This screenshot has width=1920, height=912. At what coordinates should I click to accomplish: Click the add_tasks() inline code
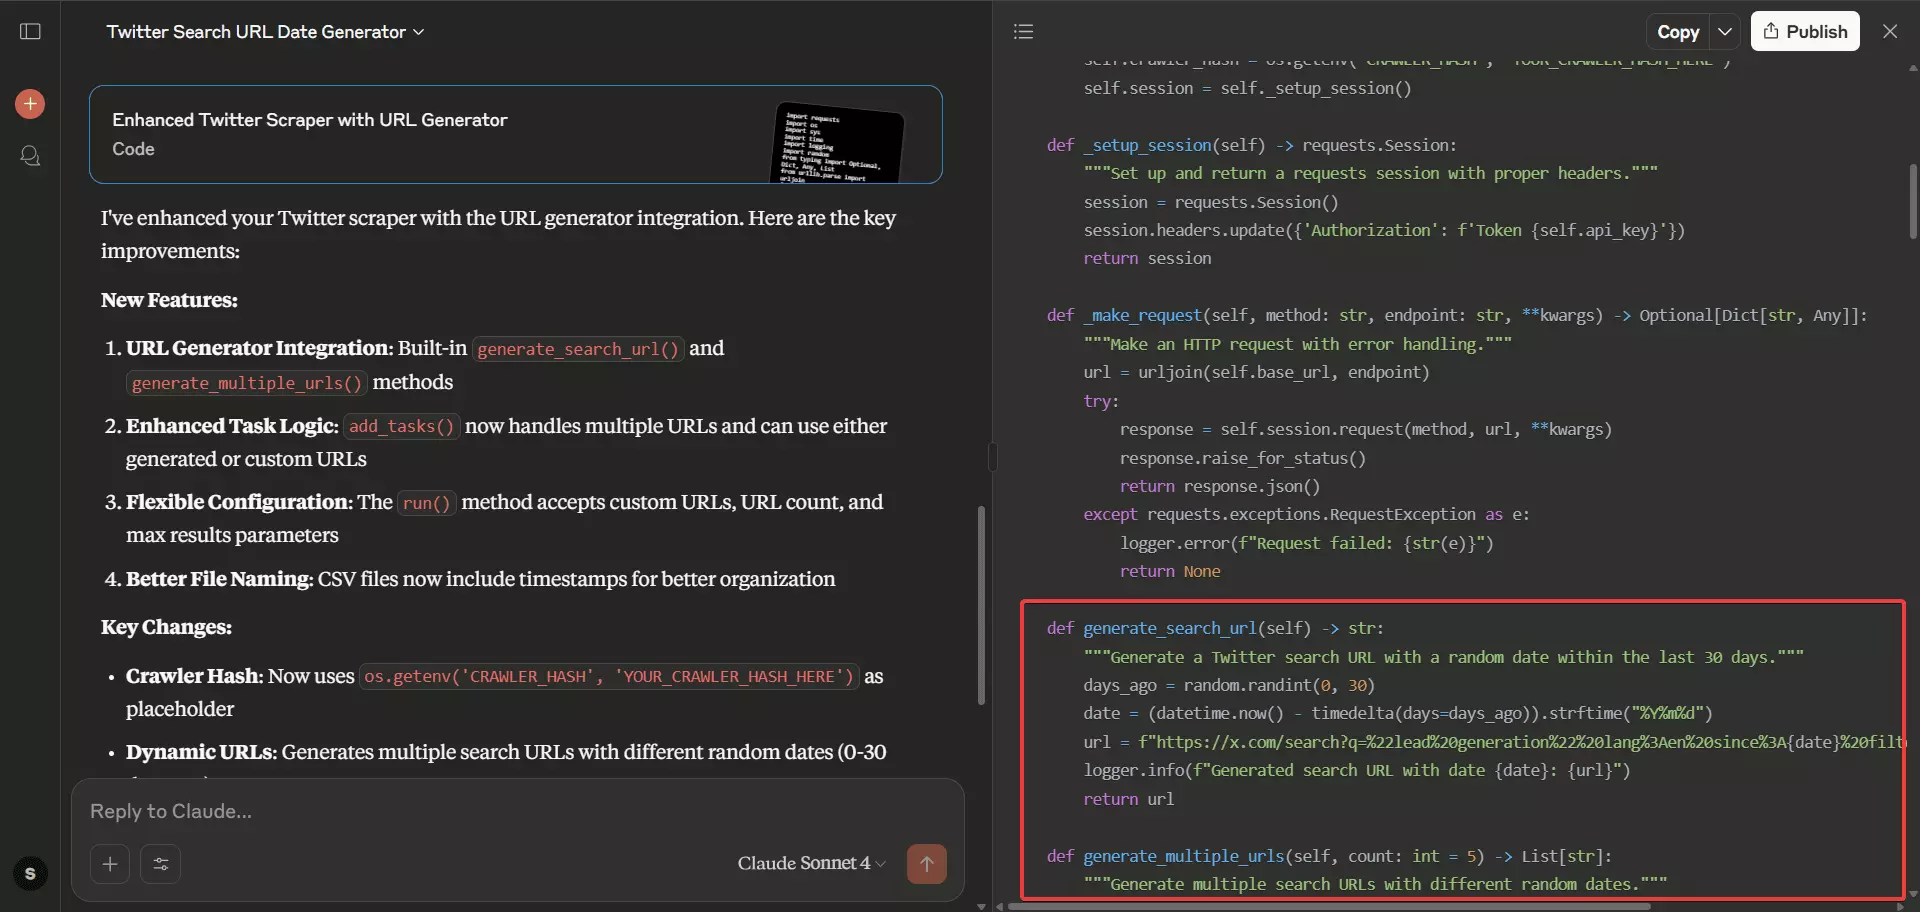click(401, 426)
